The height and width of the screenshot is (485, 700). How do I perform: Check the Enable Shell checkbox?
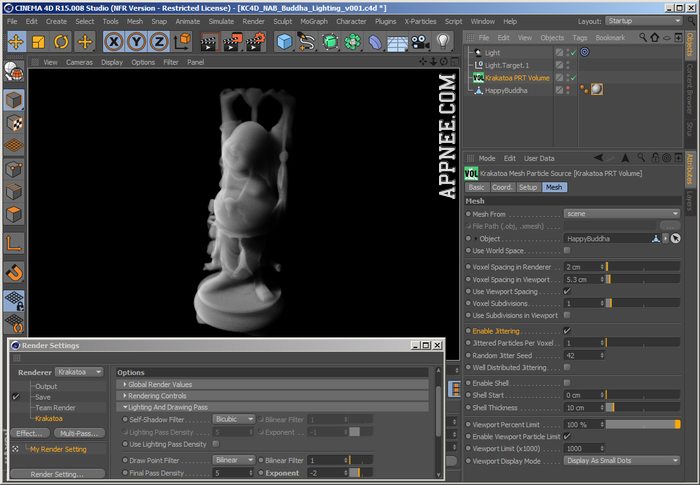point(567,383)
